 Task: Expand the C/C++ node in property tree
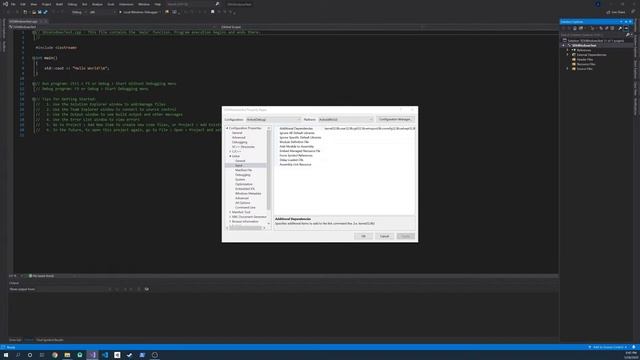[x=230, y=151]
